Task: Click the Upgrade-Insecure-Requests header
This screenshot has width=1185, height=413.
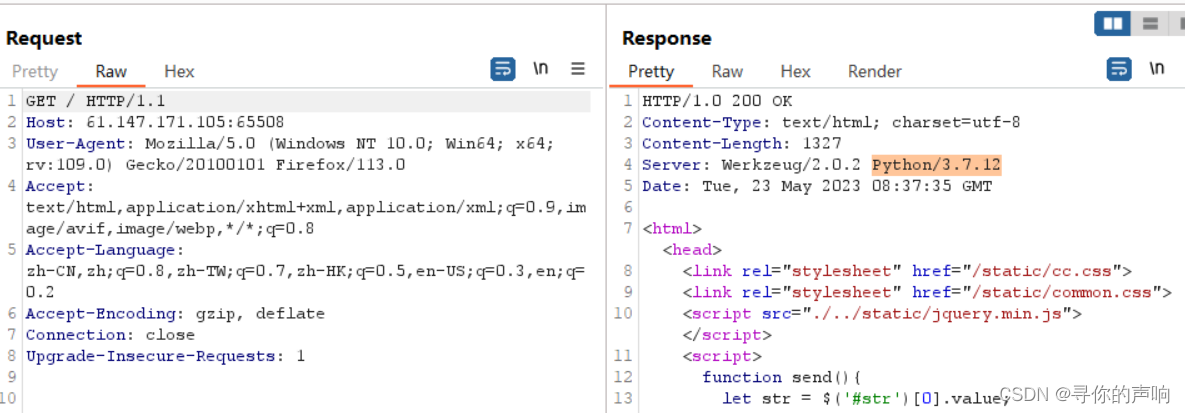Action: tap(166, 356)
